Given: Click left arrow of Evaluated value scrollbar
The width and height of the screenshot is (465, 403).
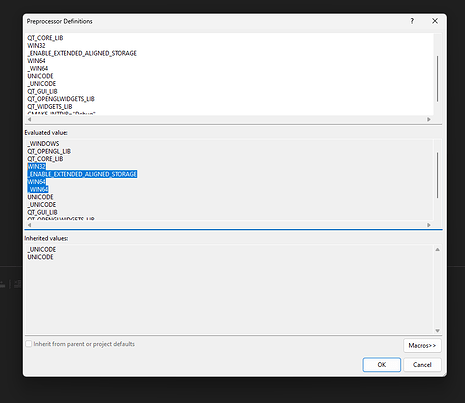Looking at the screenshot, I should coord(29,225).
